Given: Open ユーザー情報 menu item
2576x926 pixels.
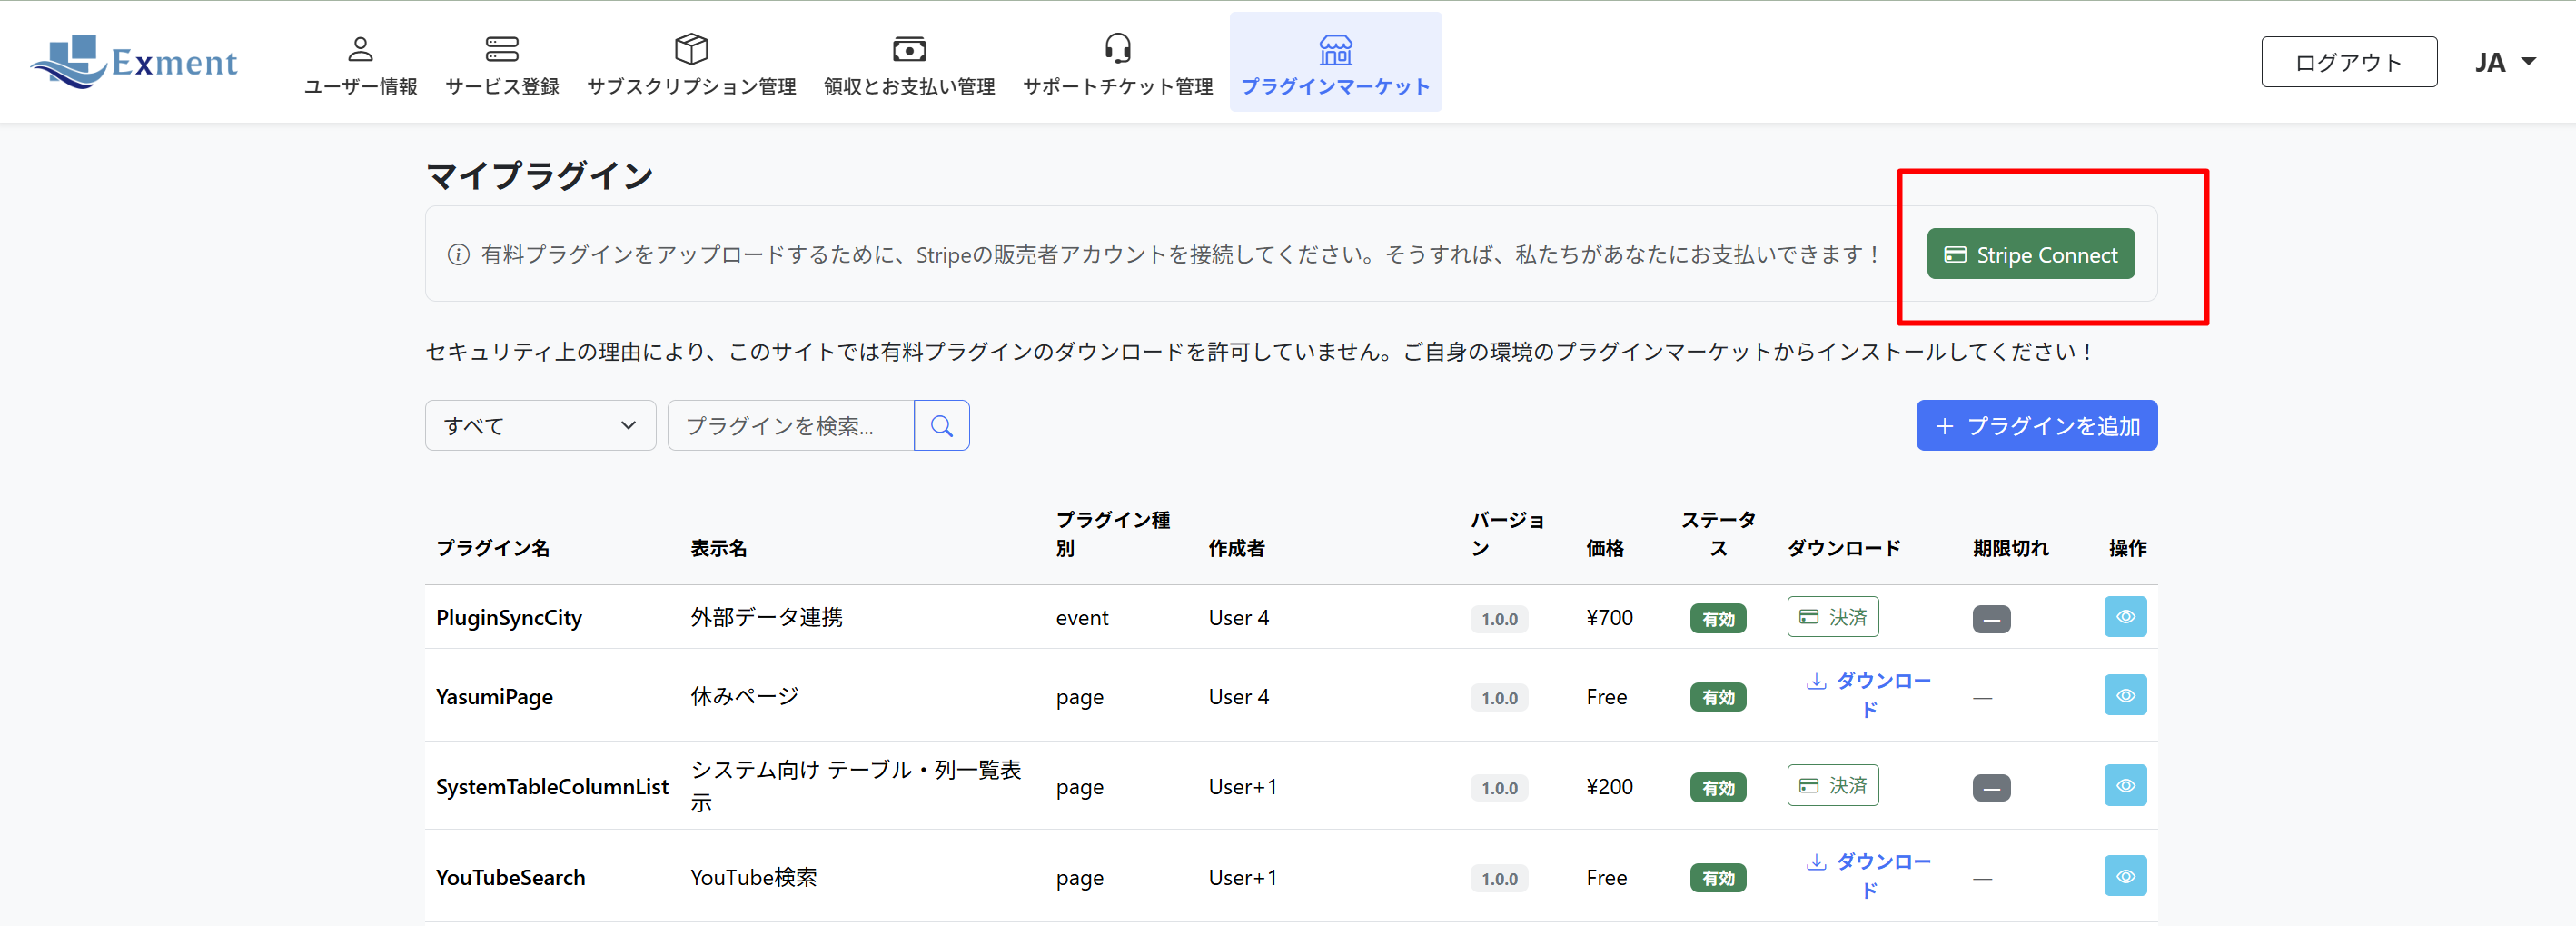Looking at the screenshot, I should (x=360, y=65).
